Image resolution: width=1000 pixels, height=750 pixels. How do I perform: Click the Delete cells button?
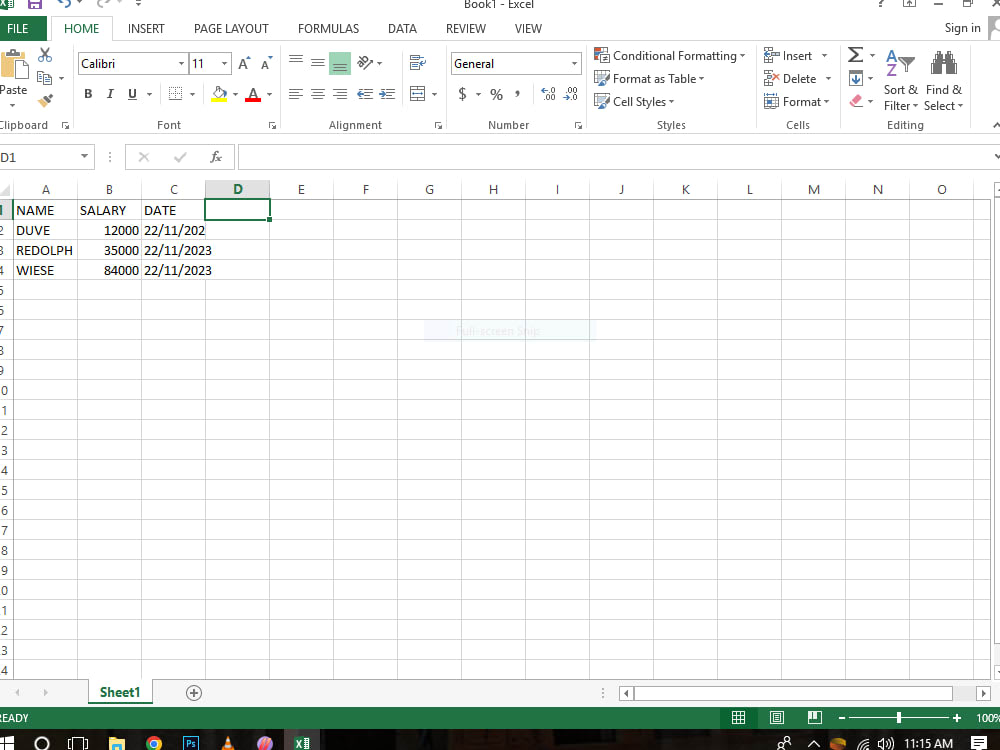coord(790,78)
